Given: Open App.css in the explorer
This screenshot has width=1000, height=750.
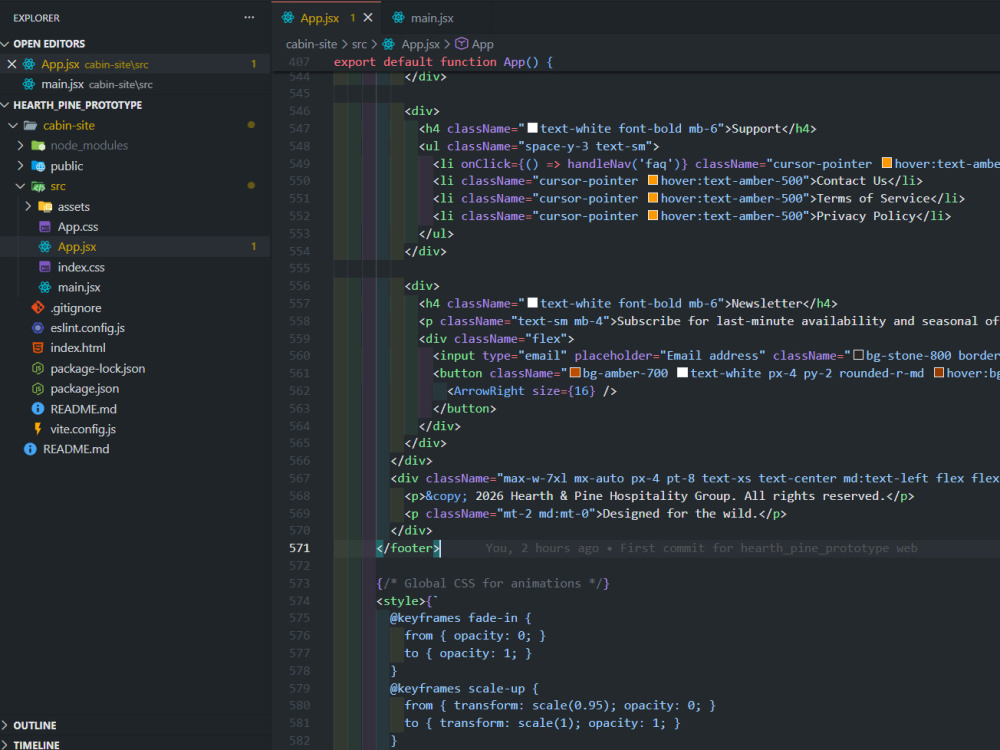Looking at the screenshot, I should pos(78,226).
